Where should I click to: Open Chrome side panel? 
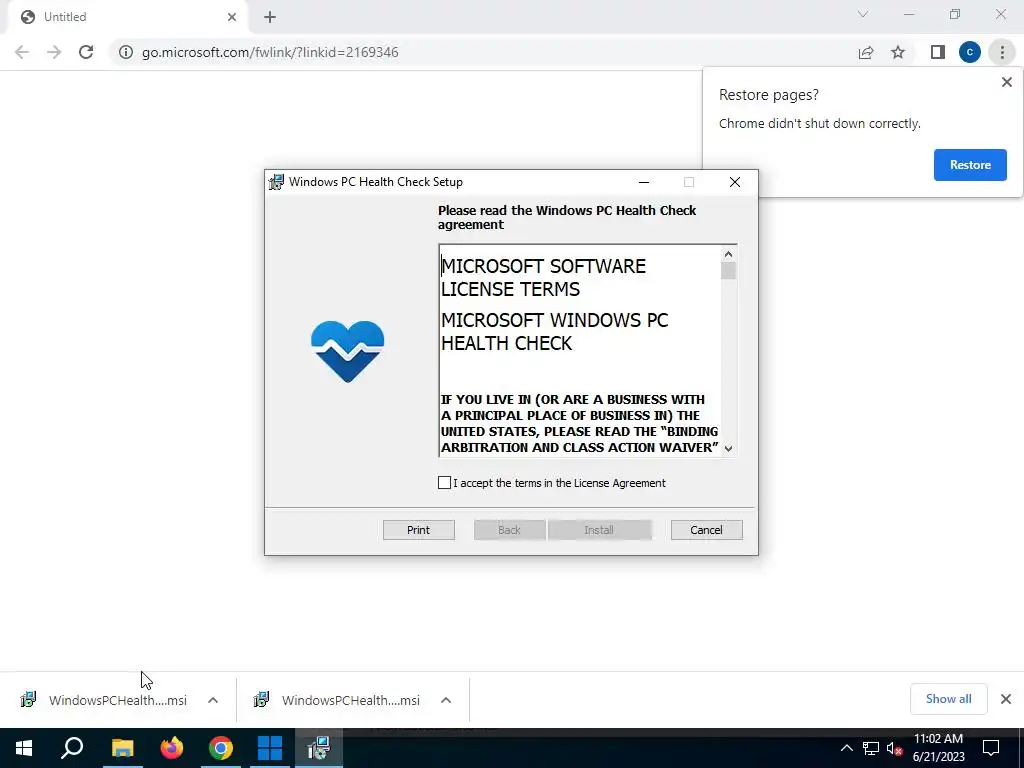click(x=938, y=52)
